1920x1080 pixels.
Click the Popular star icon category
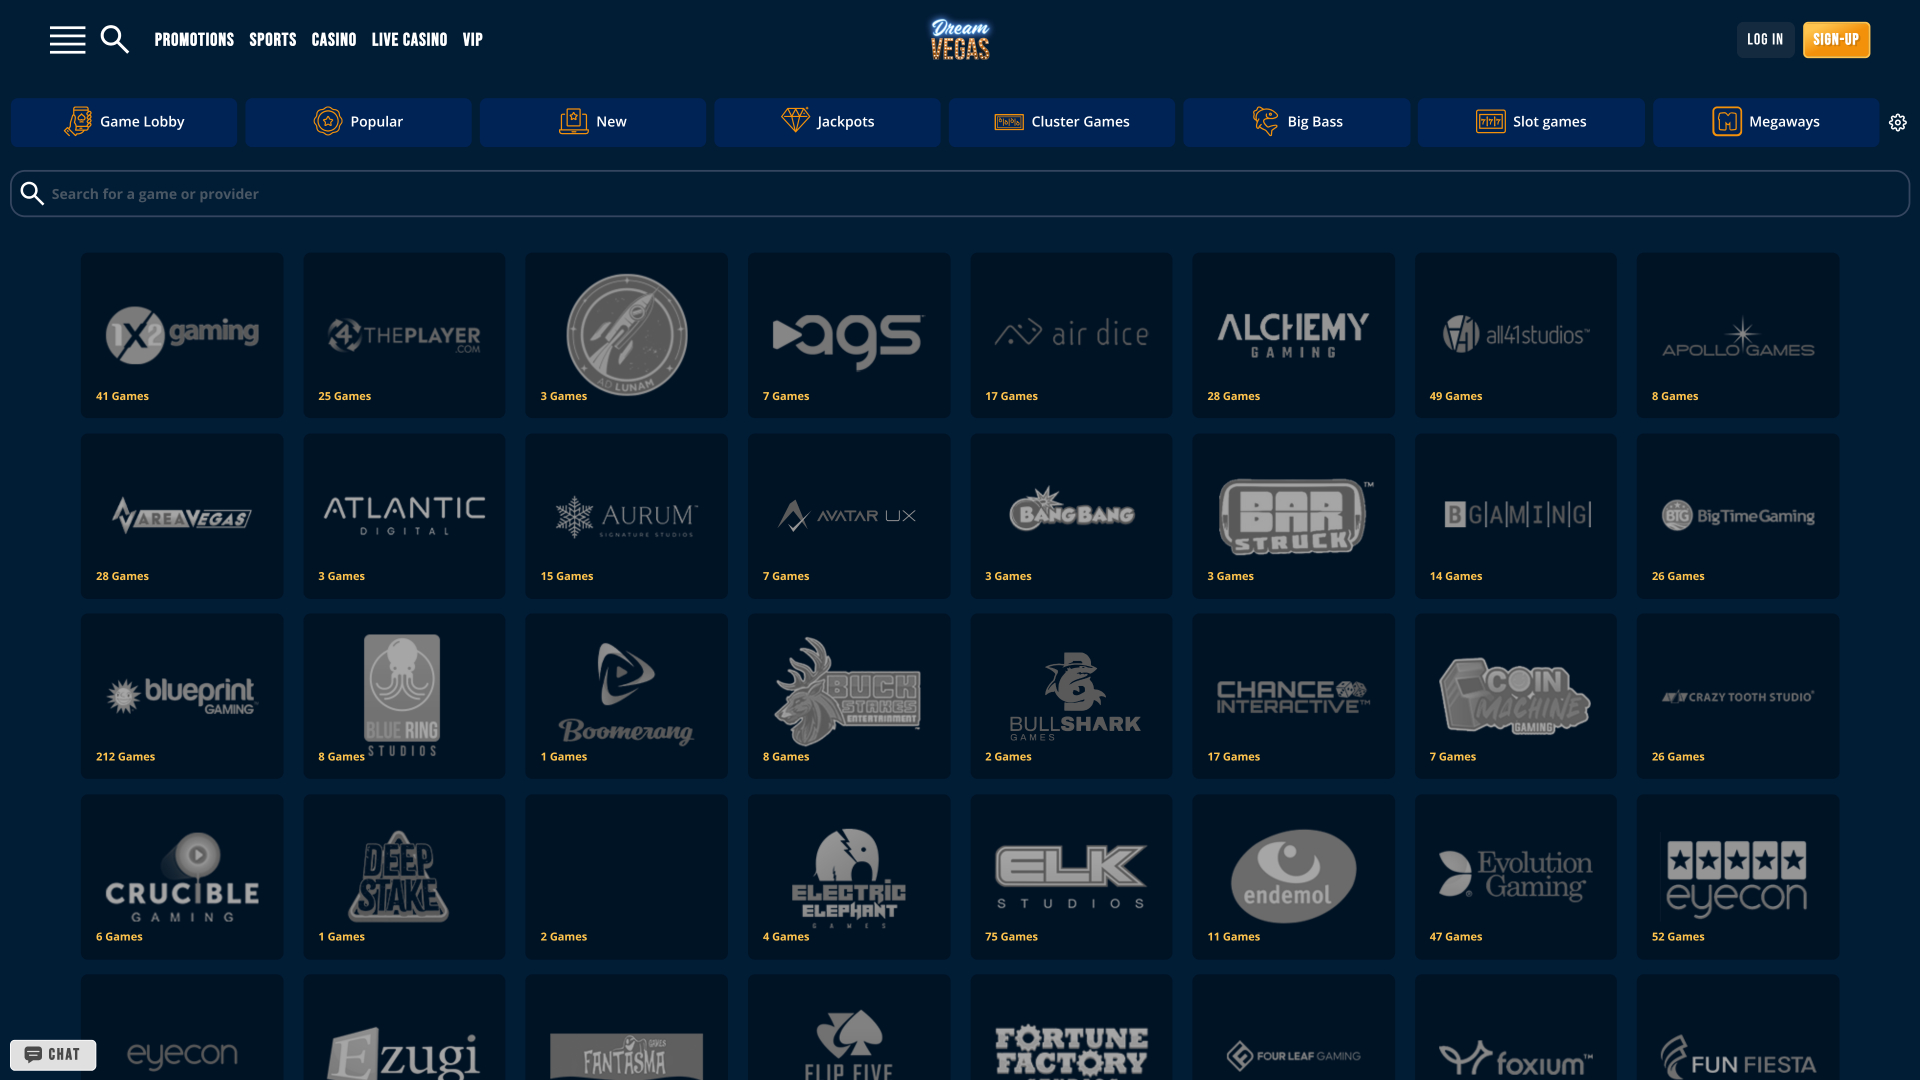tap(328, 121)
